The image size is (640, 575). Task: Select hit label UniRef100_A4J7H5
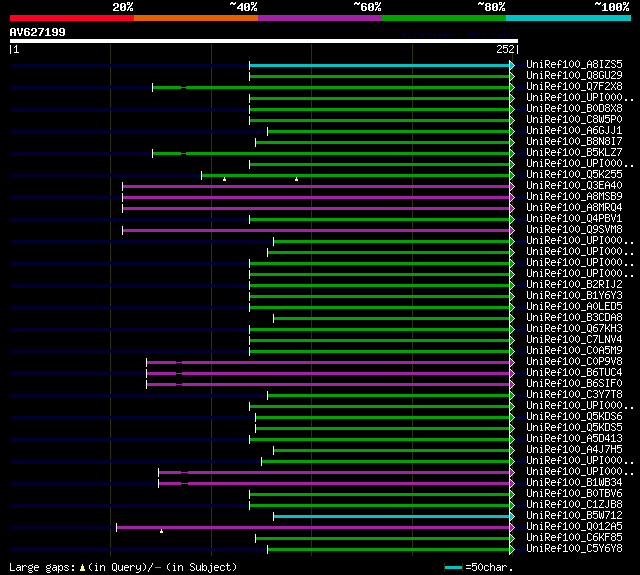[574, 450]
